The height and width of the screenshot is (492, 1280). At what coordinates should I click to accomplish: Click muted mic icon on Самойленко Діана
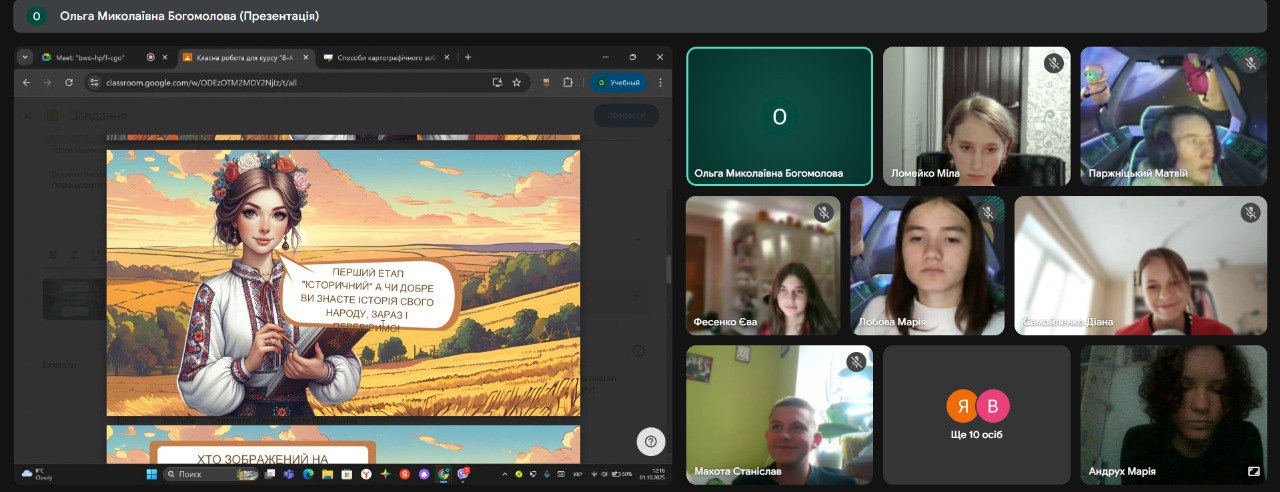coord(1250,212)
